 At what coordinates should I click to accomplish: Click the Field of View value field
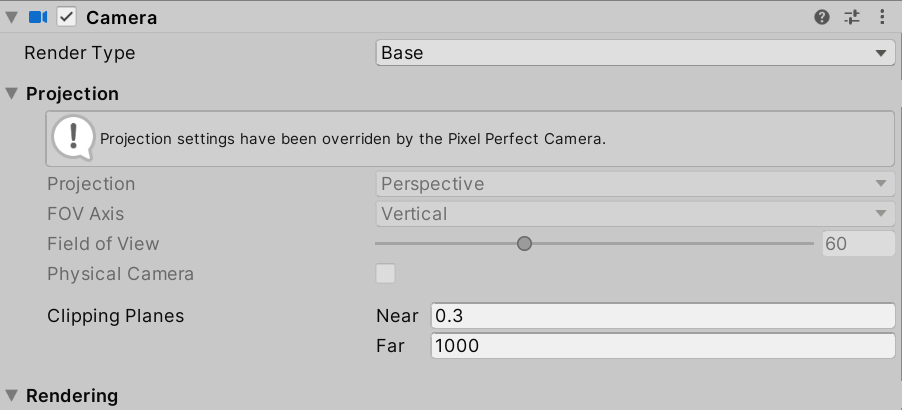[857, 244]
